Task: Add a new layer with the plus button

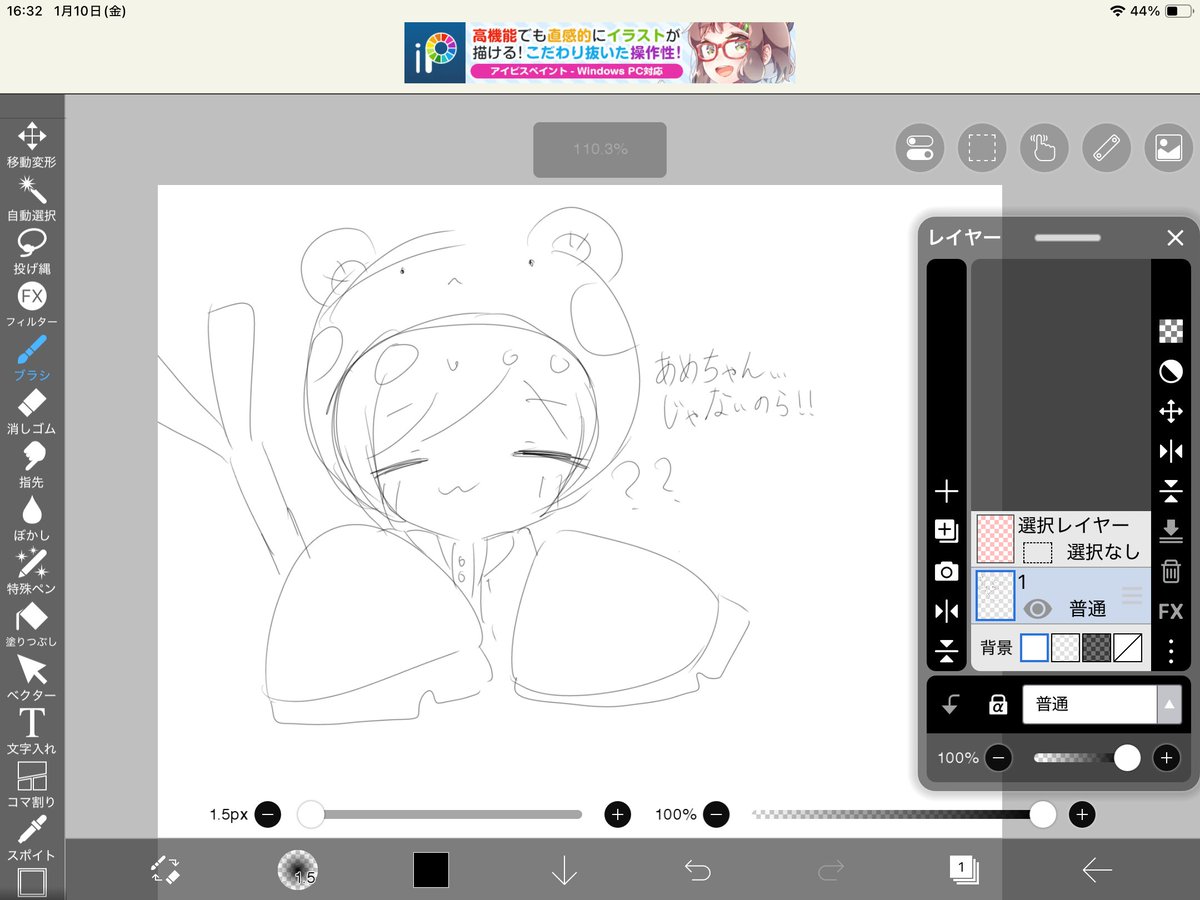Action: 946,490
